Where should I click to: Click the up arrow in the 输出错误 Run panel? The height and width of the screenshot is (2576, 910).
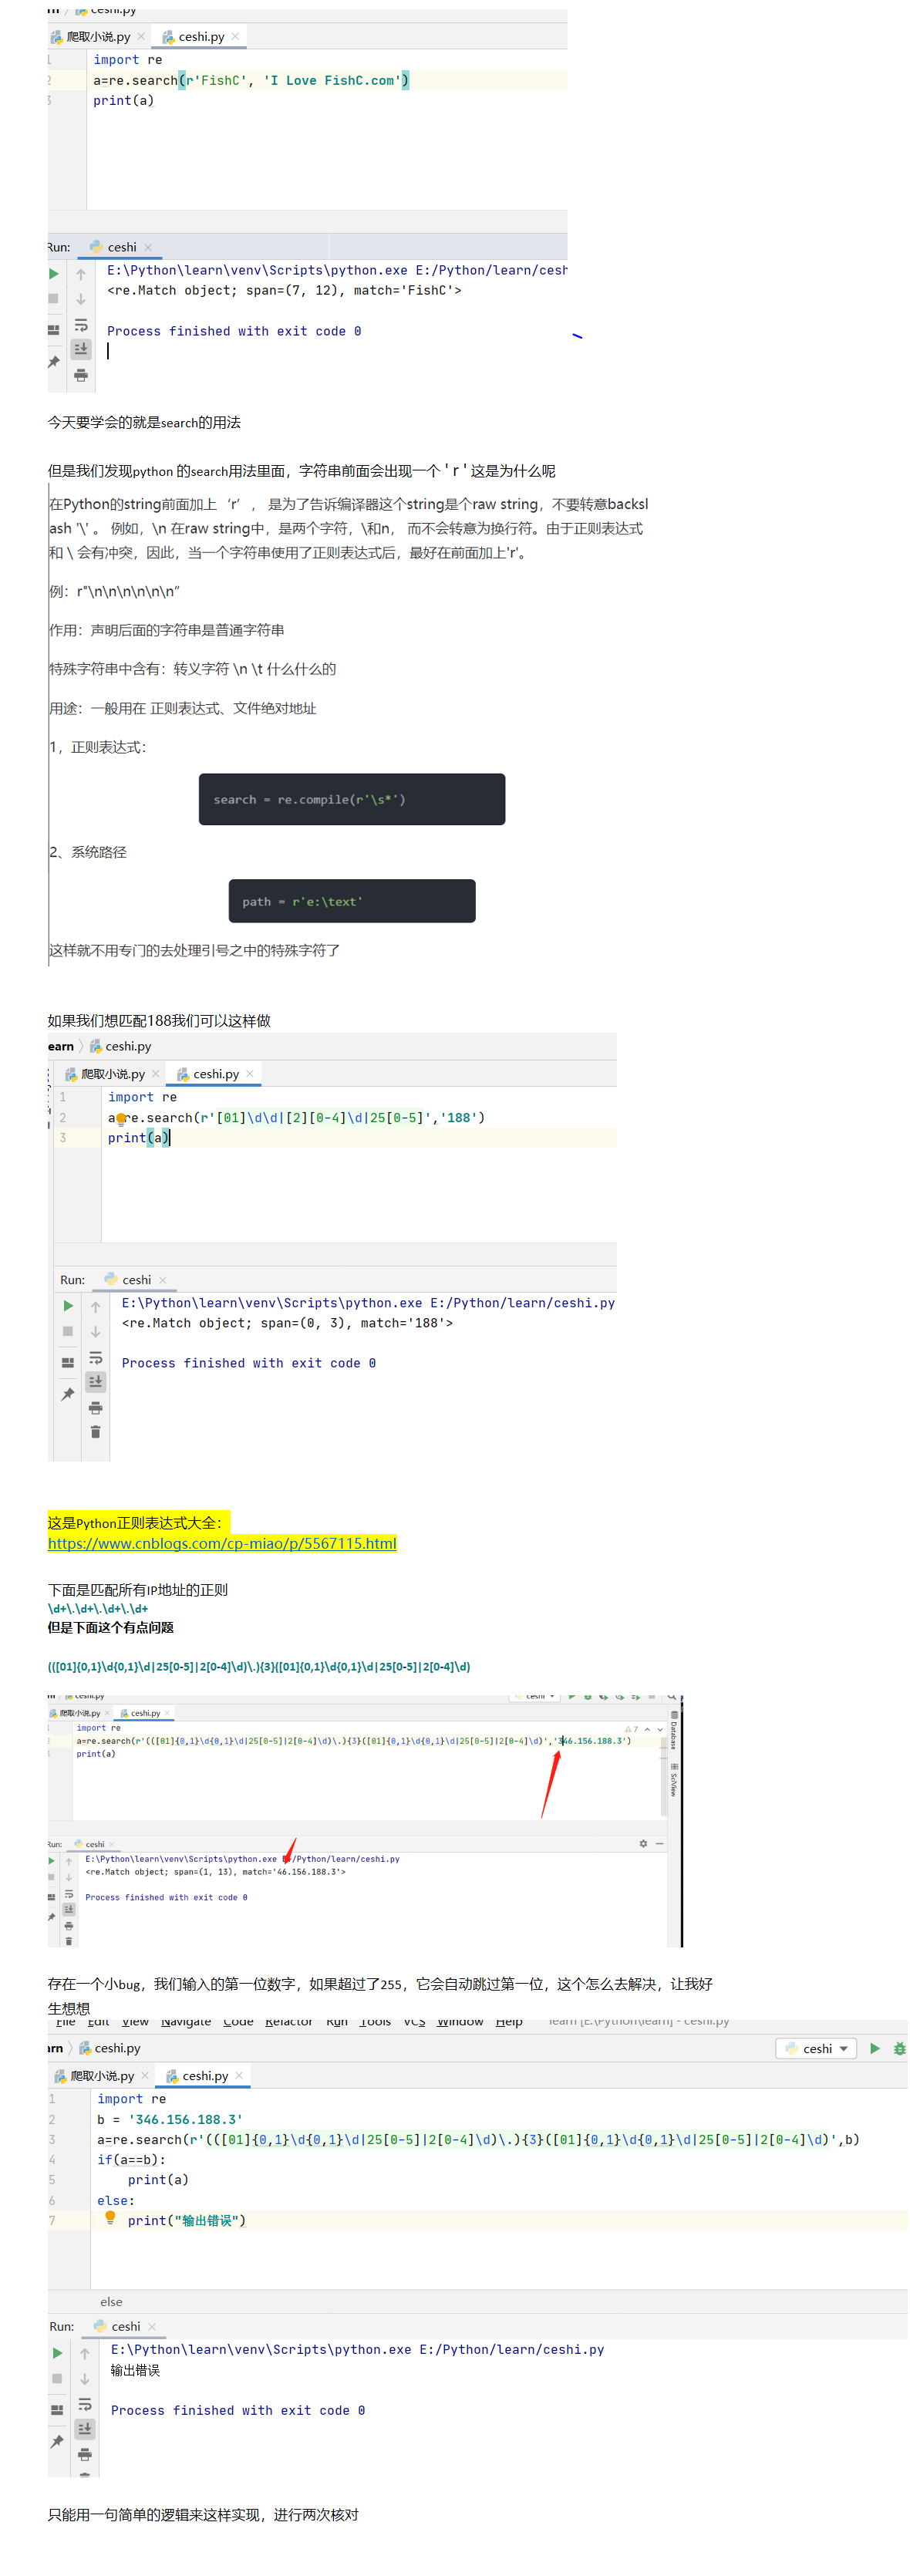(85, 2354)
